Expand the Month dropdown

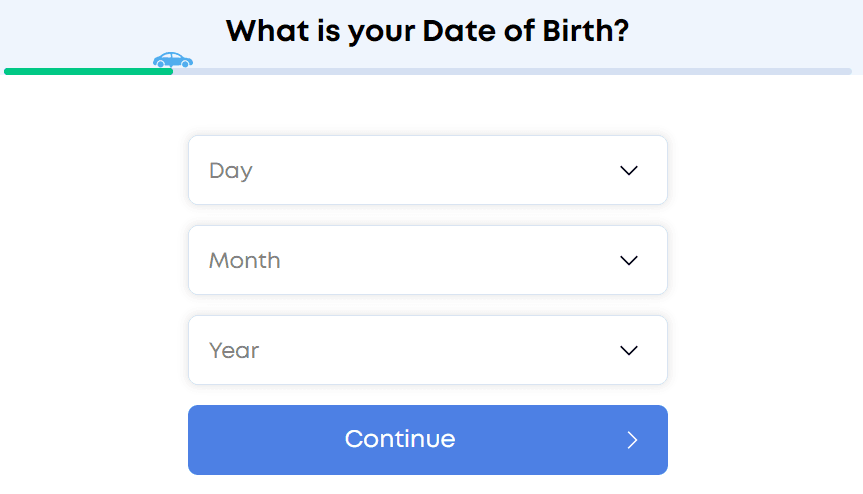427,261
